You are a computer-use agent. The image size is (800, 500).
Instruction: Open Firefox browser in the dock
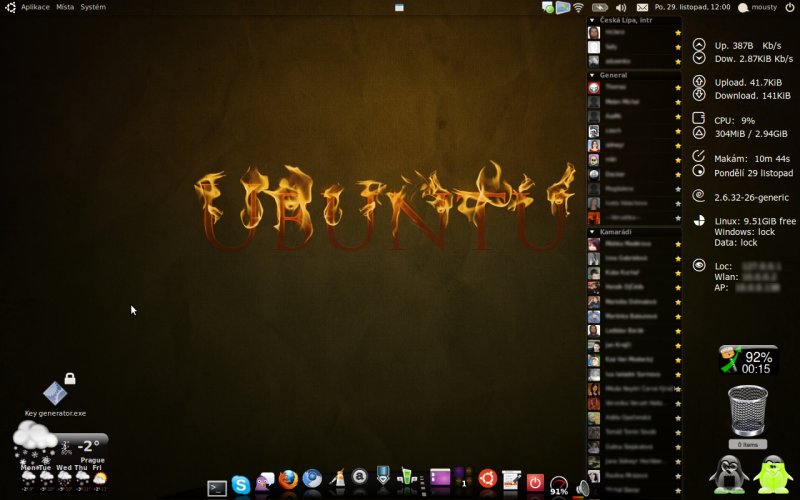coord(289,481)
